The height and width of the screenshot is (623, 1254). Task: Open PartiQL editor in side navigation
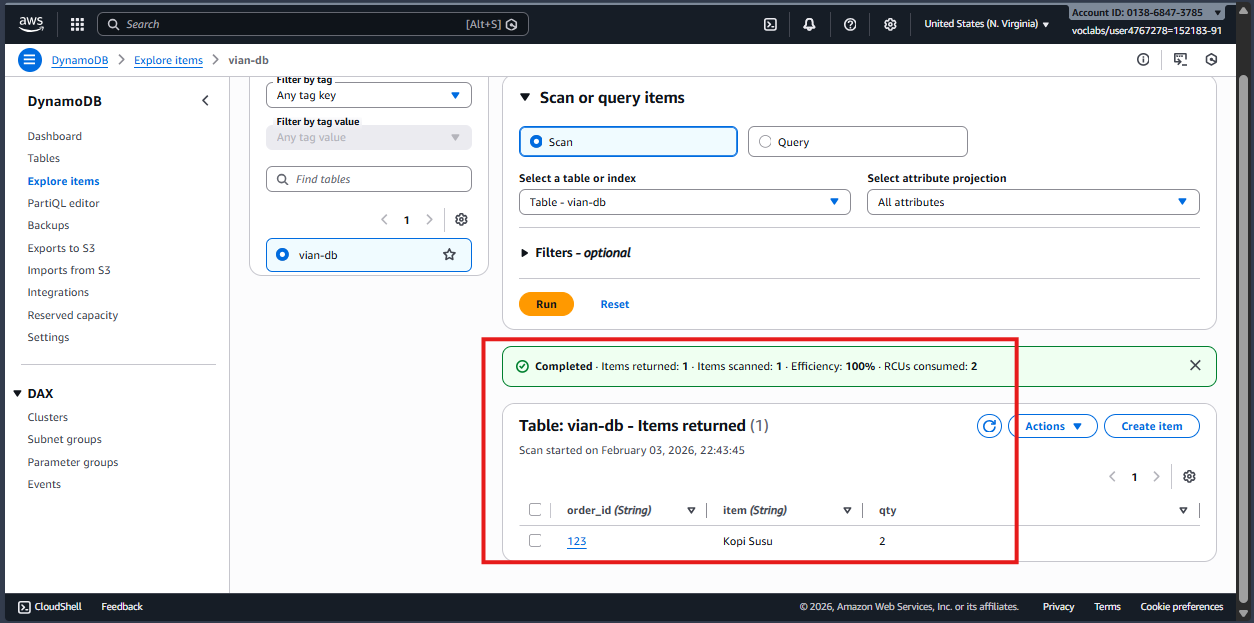(x=64, y=203)
